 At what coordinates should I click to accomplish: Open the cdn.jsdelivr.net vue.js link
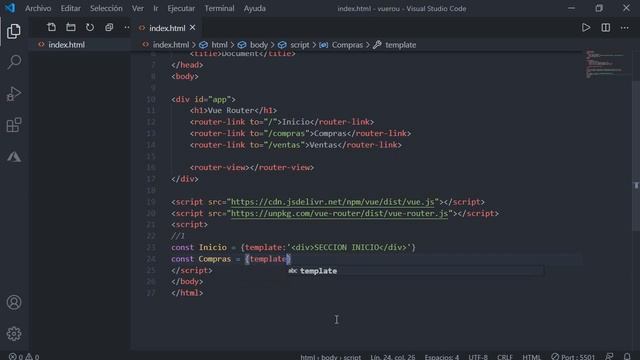click(x=332, y=202)
